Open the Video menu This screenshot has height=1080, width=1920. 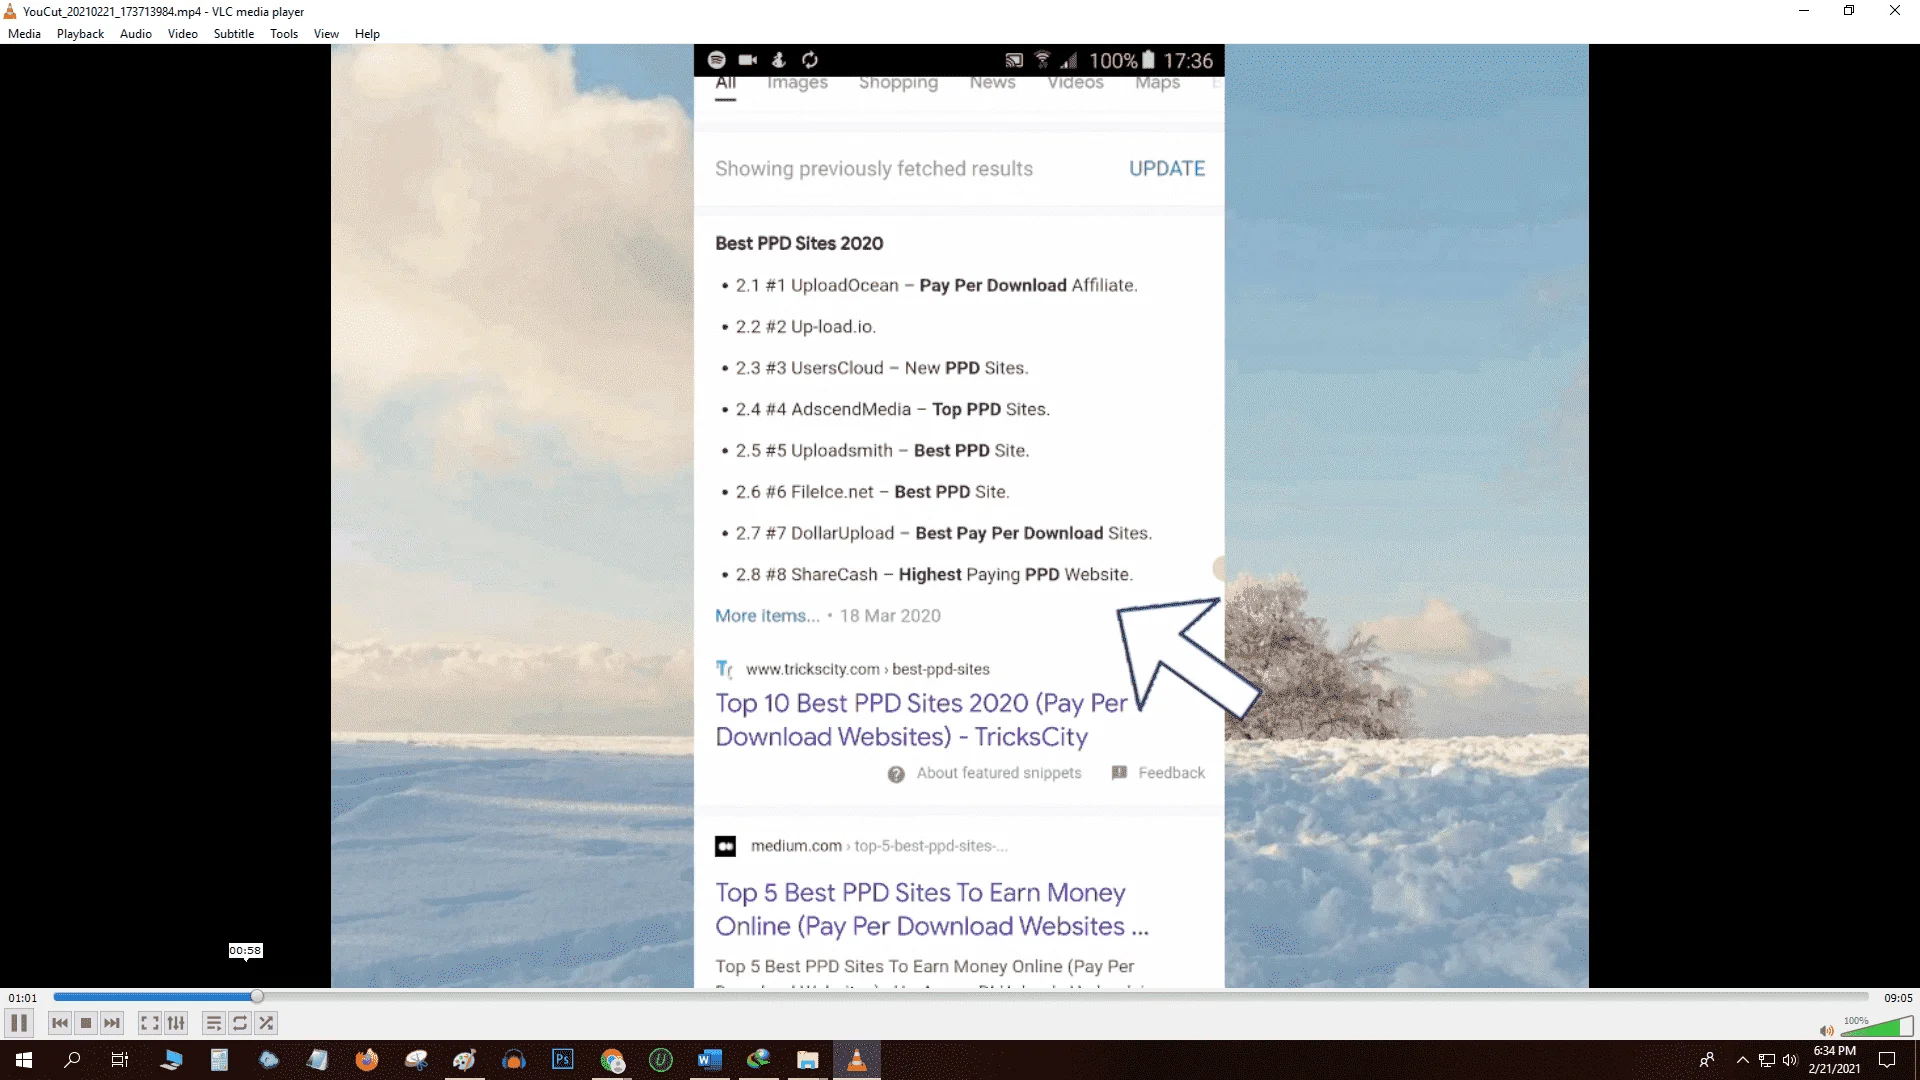[182, 34]
